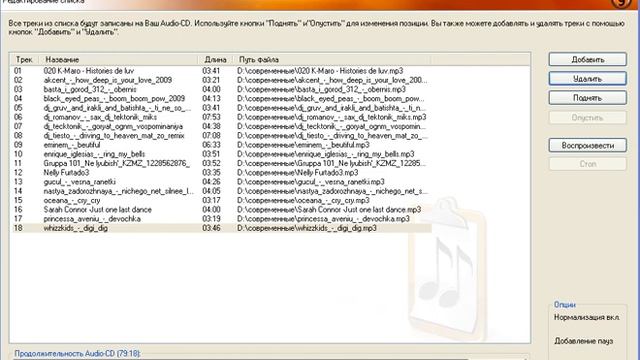Click the Нормализация вкл. option text
The height and width of the screenshot is (360, 640).
[587, 317]
